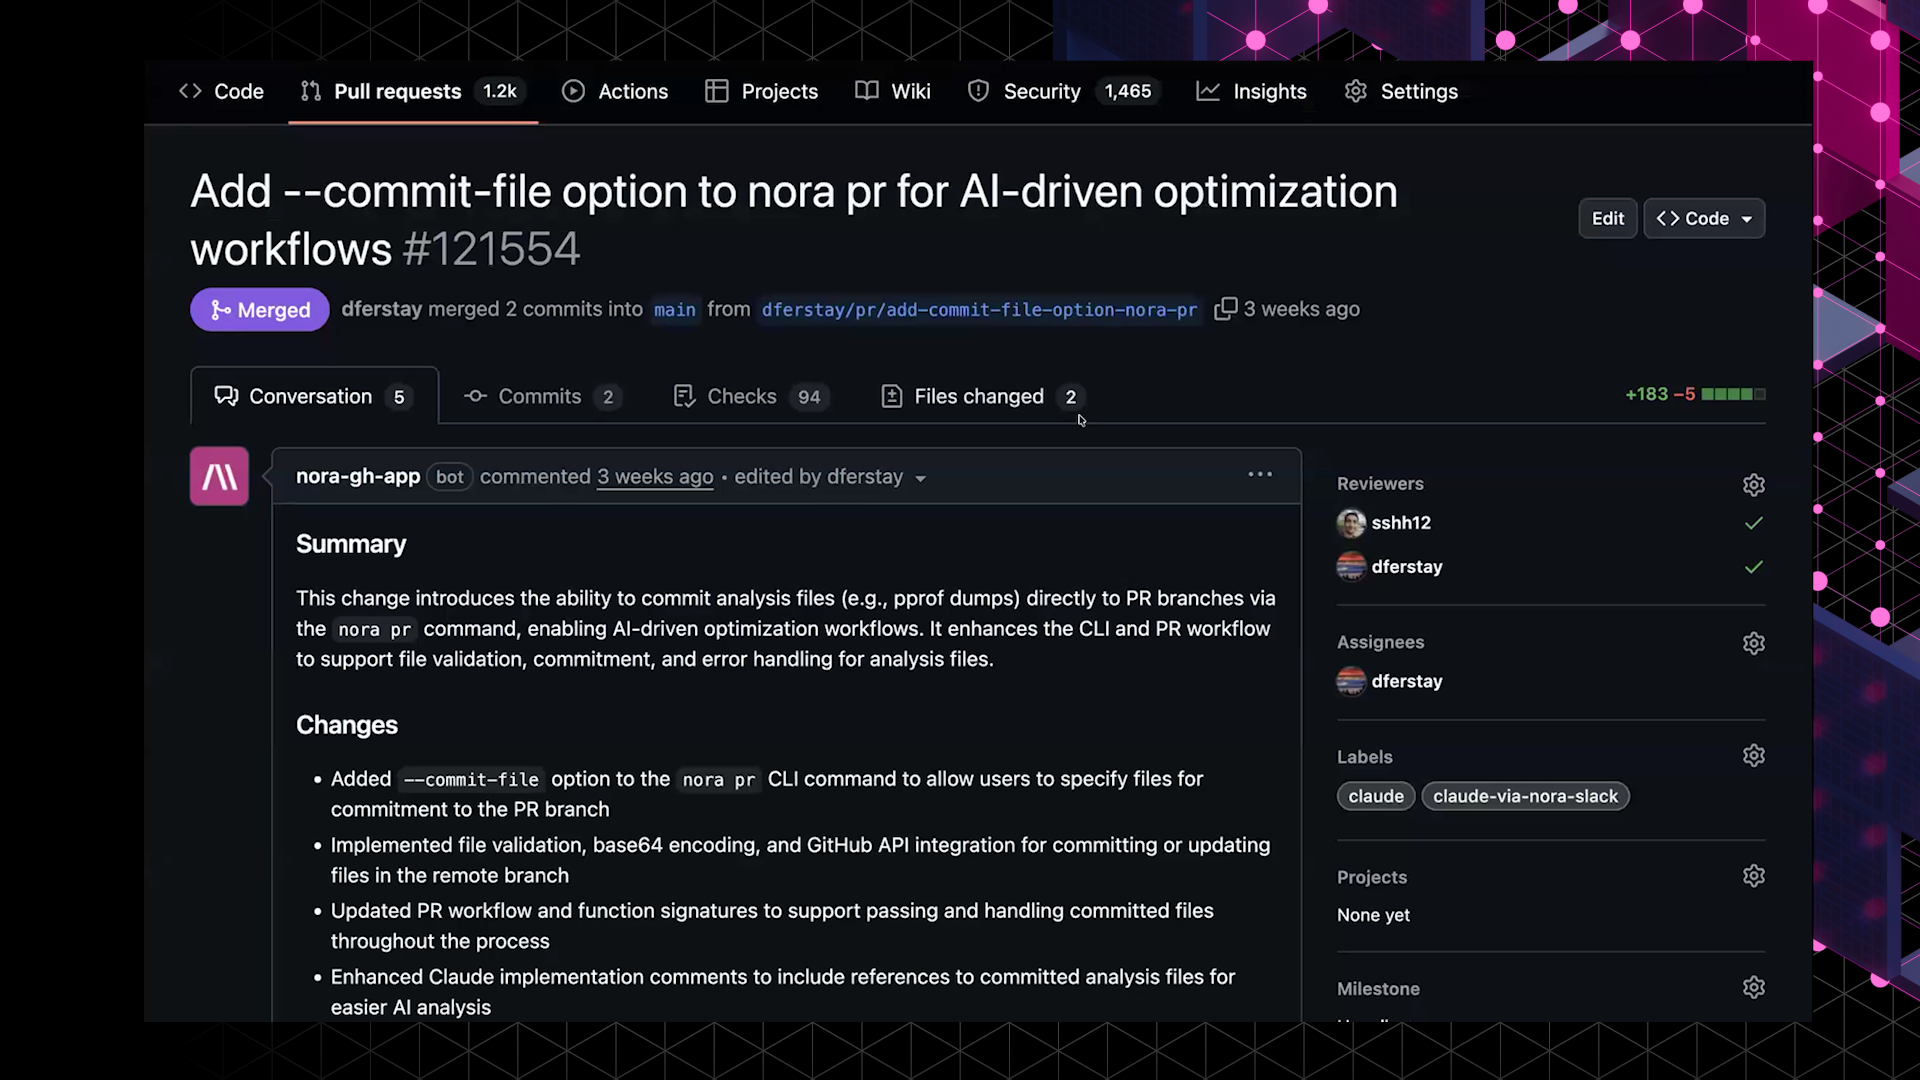Viewport: 1920px width, 1080px height.
Task: Click the inline --commit-file code text
Action: [x=471, y=780]
